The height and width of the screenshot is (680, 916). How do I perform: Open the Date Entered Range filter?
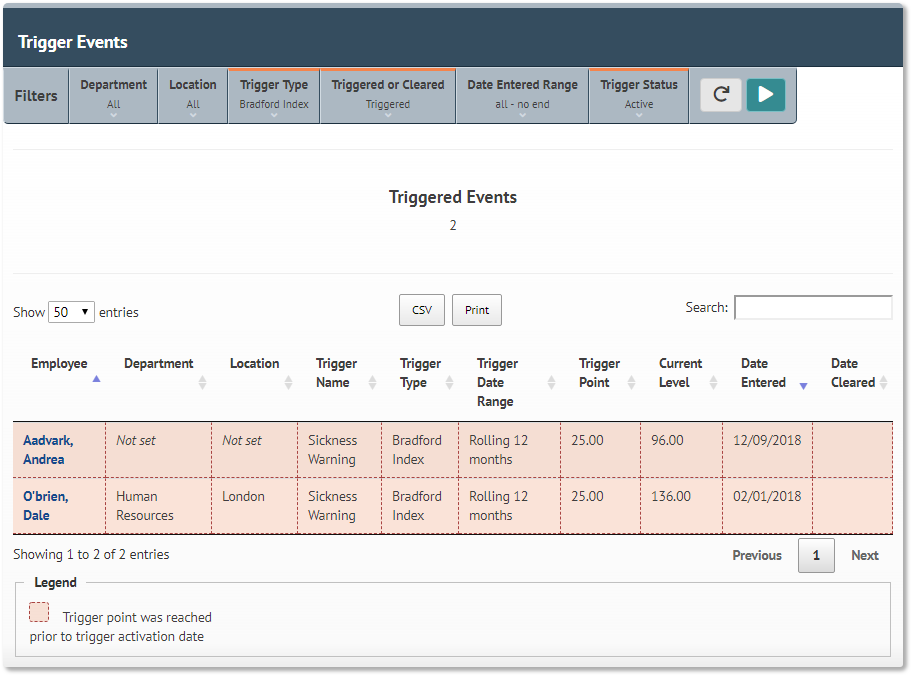point(522,95)
